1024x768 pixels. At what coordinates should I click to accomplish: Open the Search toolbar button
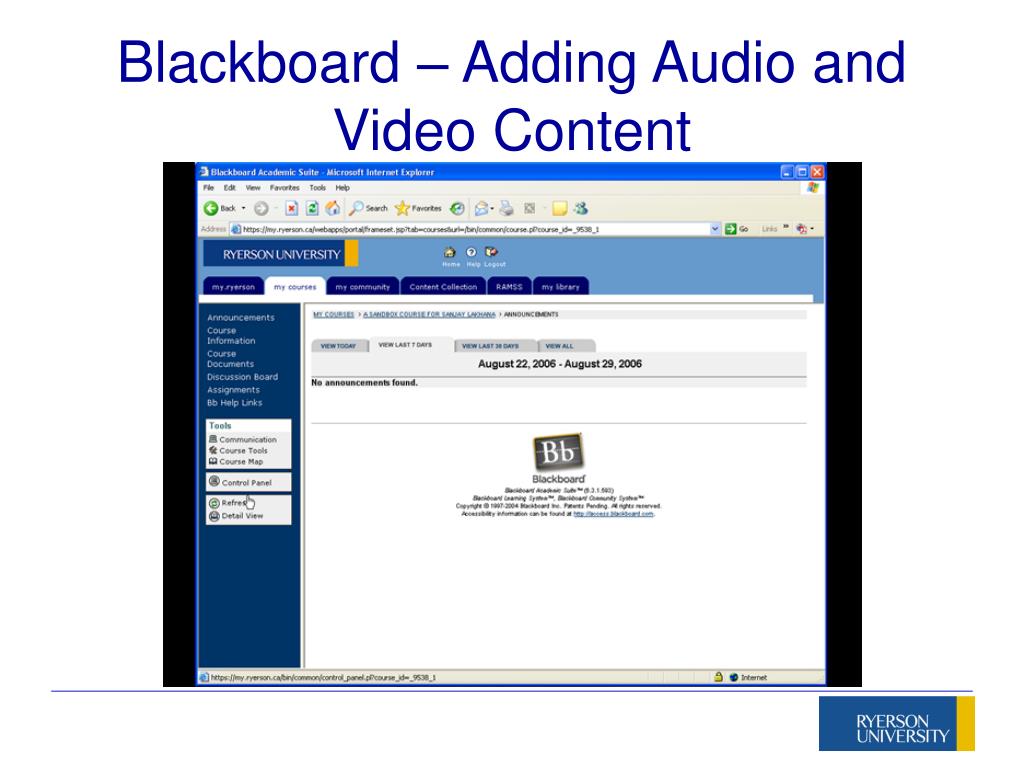tap(368, 208)
